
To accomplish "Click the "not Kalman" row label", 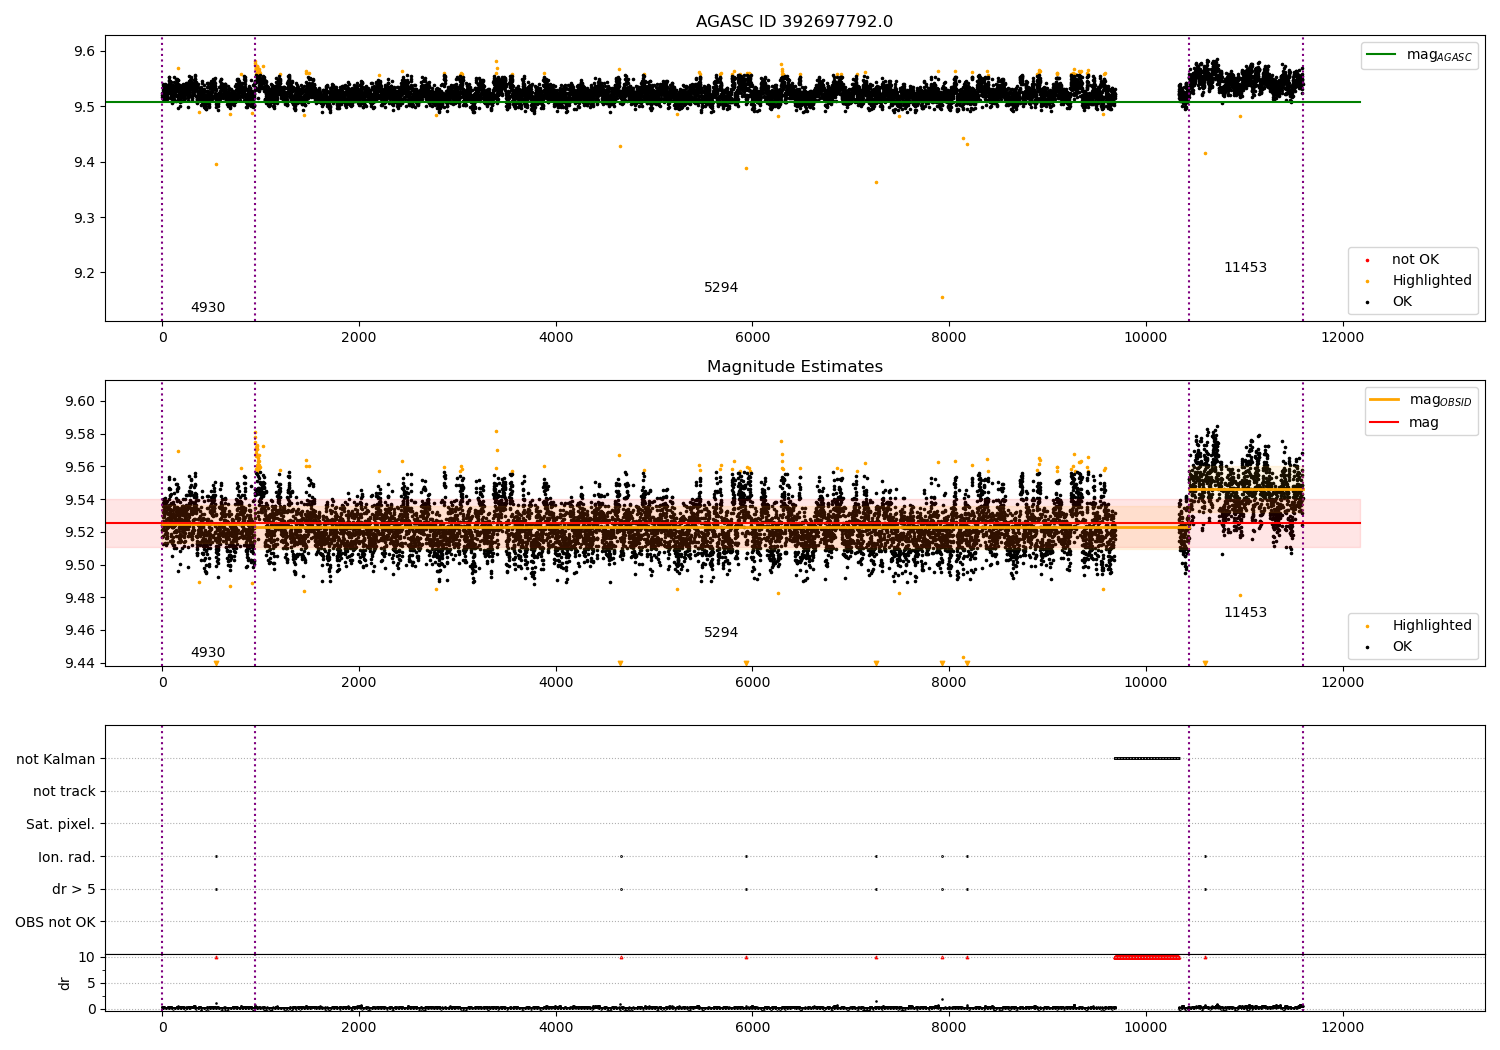I will pyautogui.click(x=56, y=759).
